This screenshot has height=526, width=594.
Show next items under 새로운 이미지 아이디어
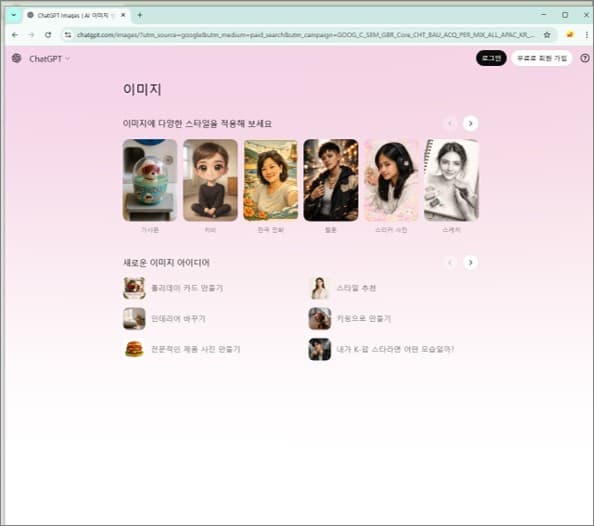tap(471, 262)
